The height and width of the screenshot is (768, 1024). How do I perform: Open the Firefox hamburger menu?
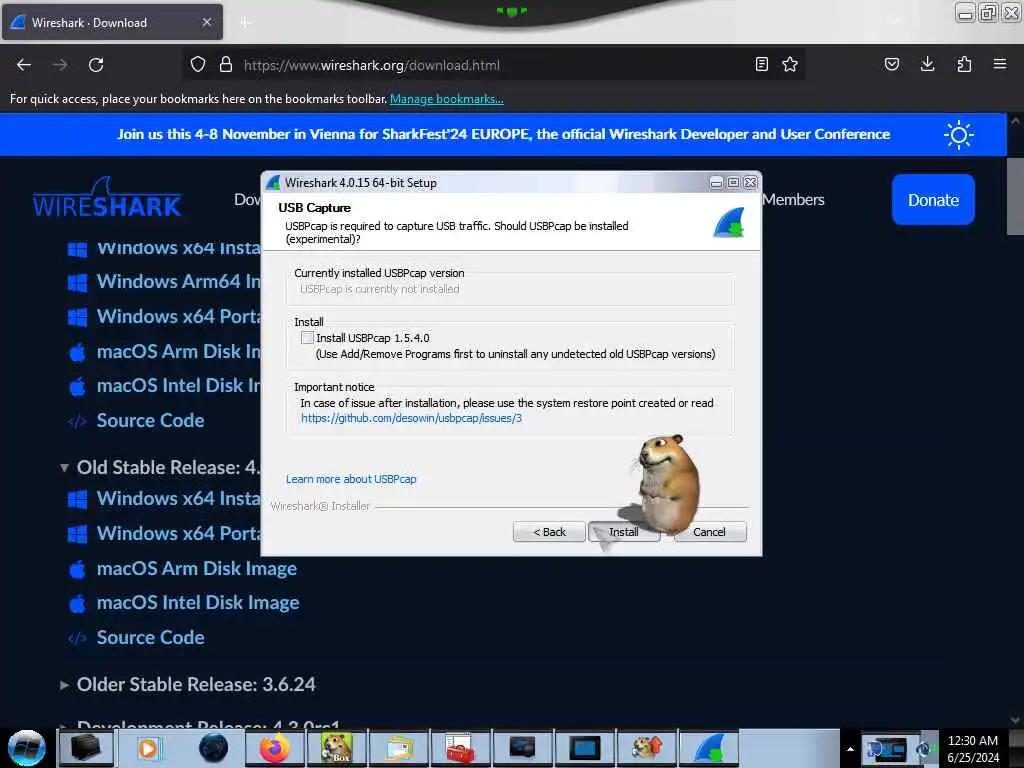pos(1000,64)
